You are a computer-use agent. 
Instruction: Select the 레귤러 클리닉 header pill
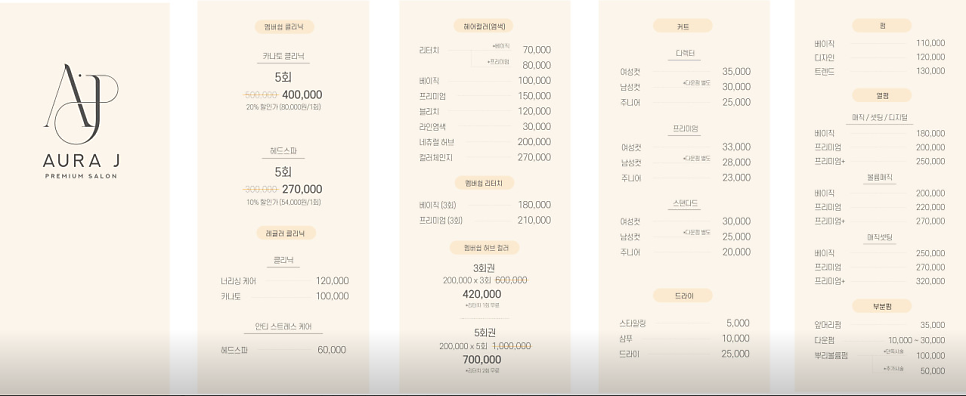[x=286, y=233]
